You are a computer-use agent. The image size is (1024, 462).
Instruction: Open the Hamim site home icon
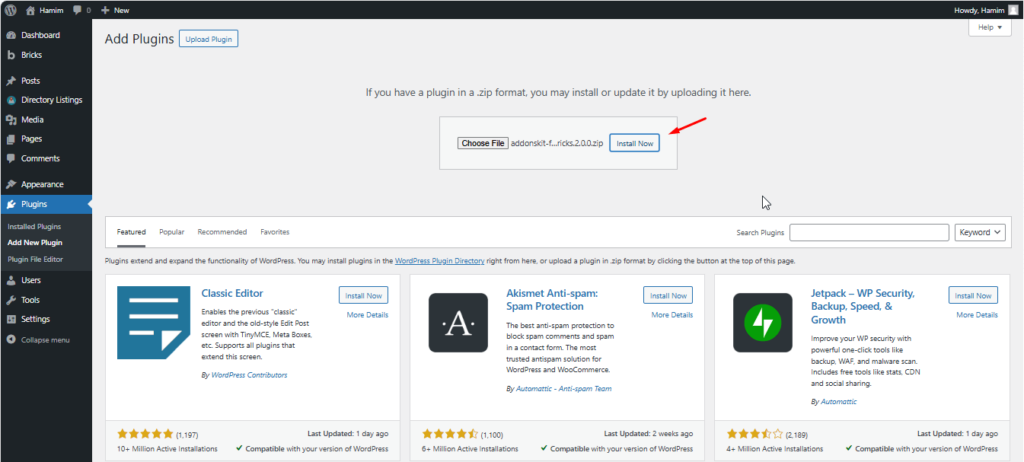point(30,10)
